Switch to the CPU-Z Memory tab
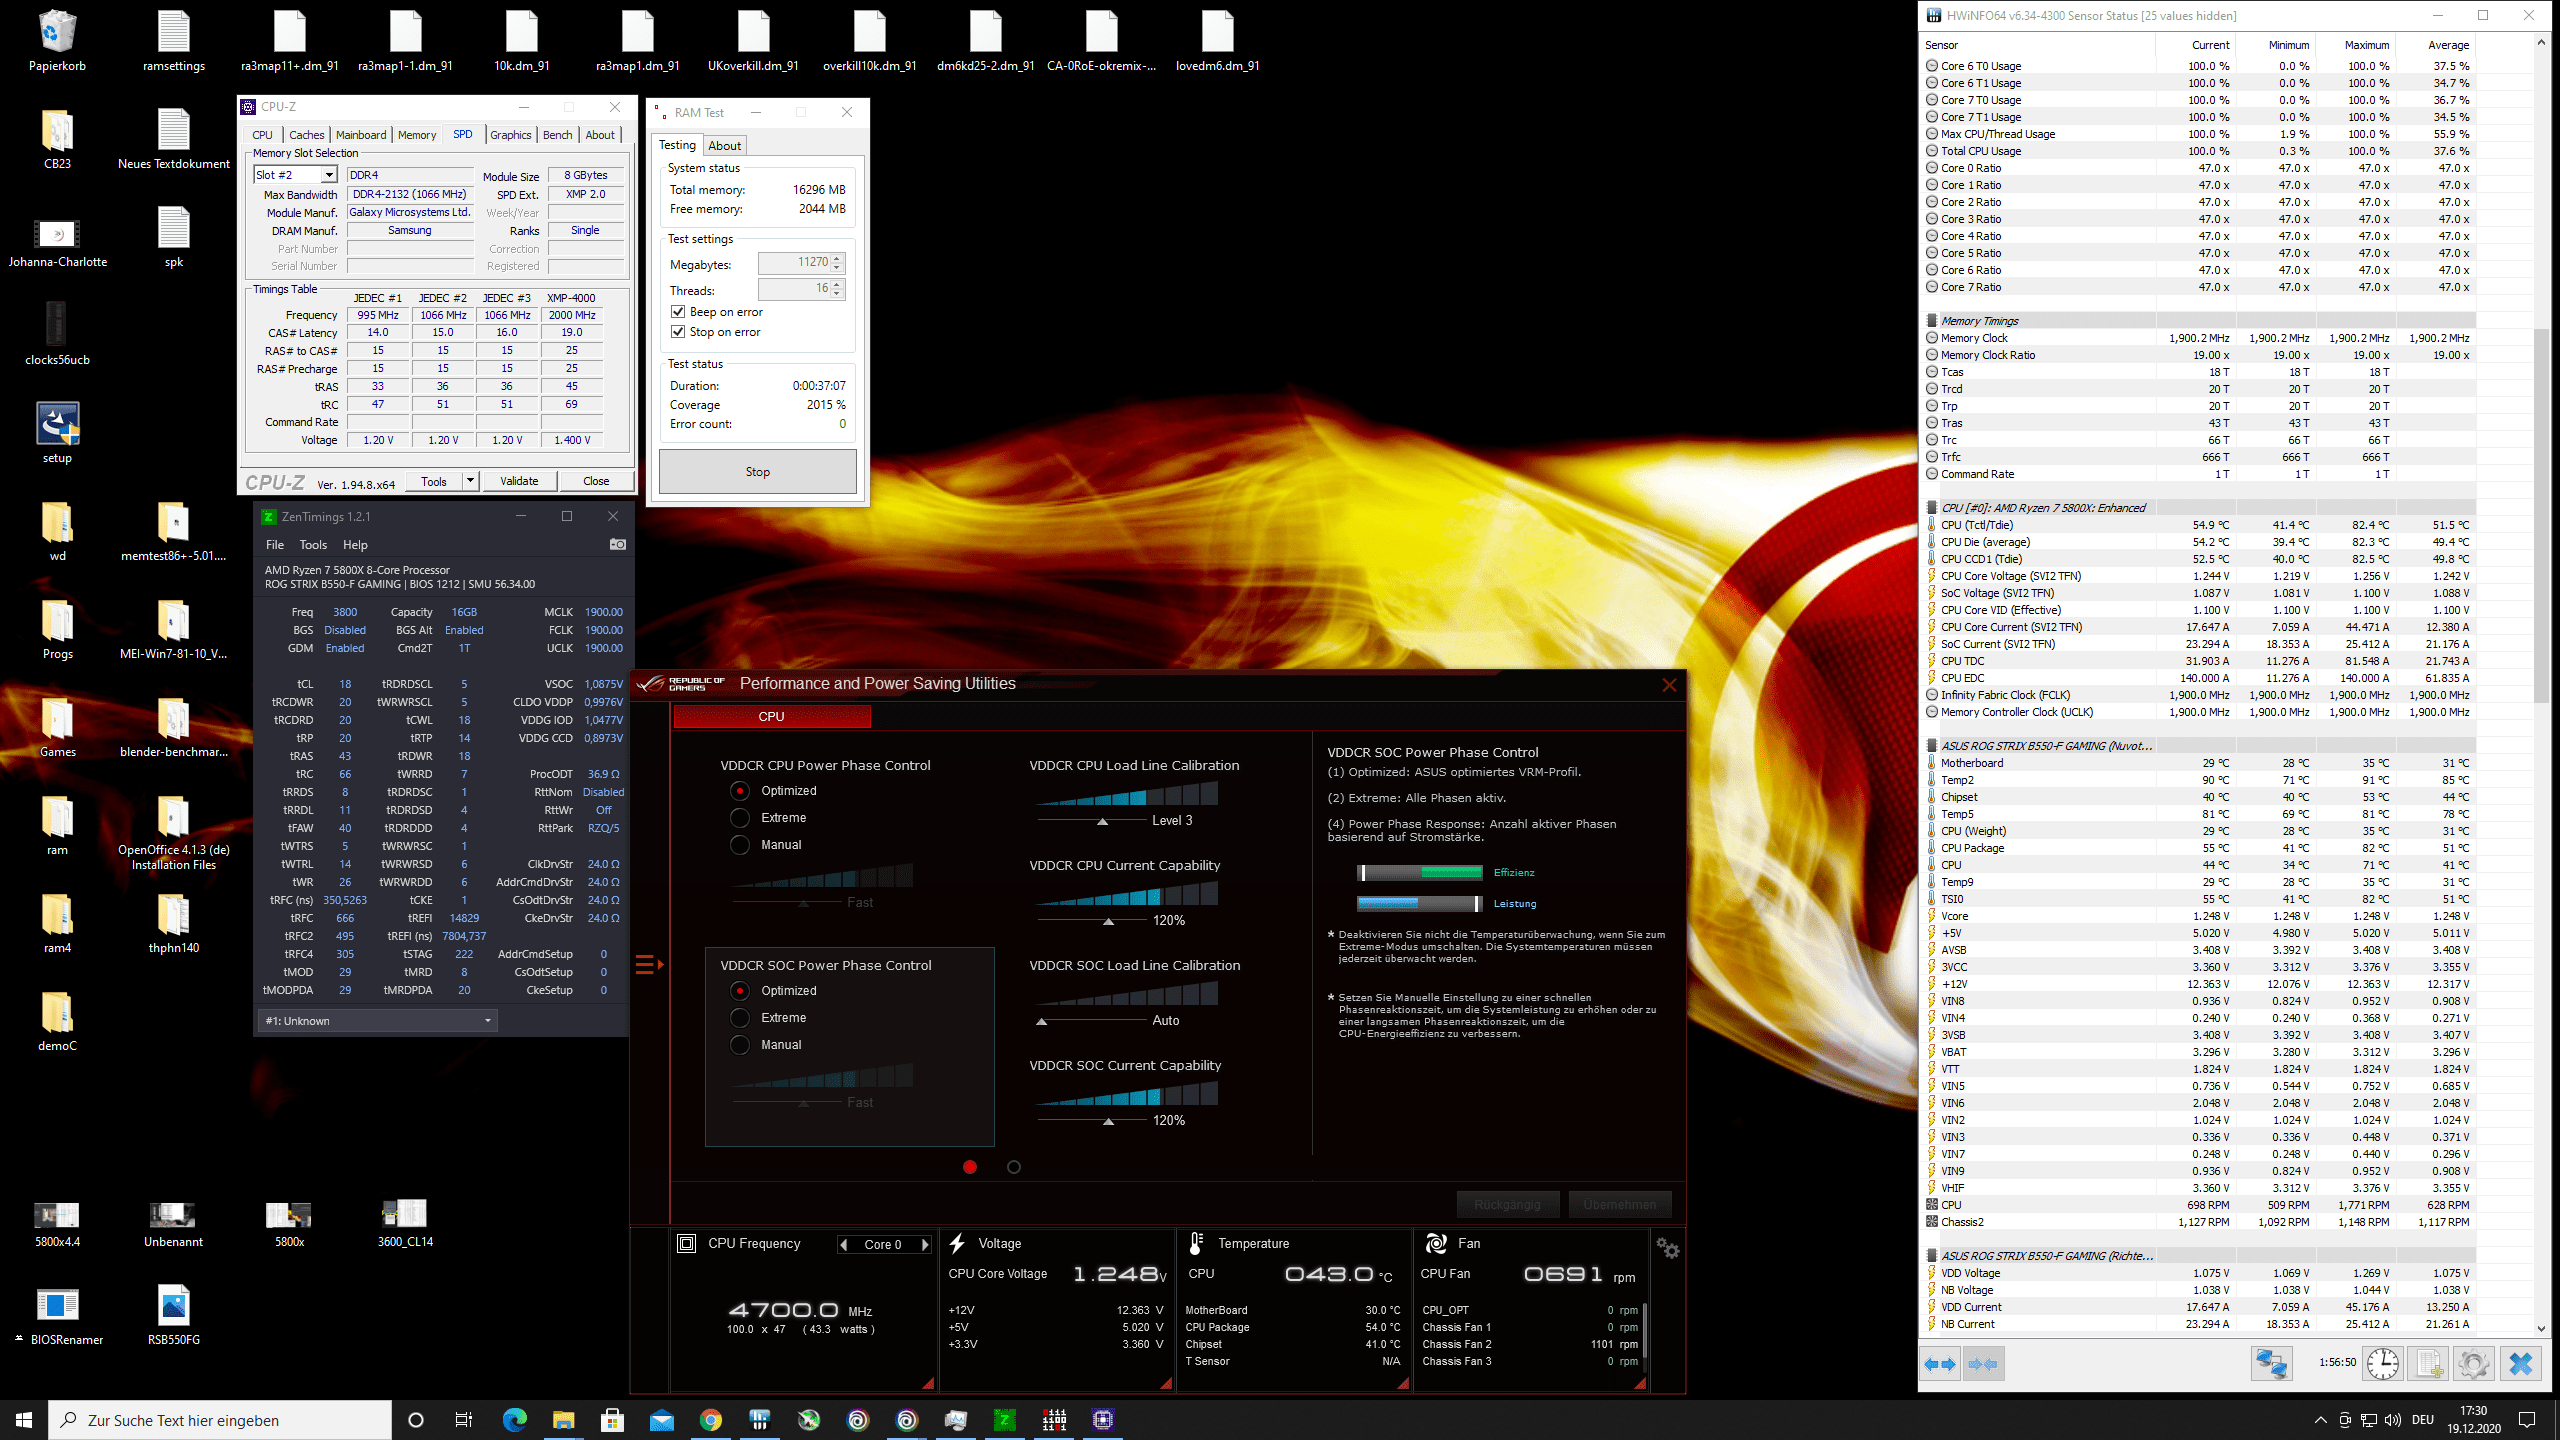This screenshot has height=1440, width=2560. click(x=416, y=135)
